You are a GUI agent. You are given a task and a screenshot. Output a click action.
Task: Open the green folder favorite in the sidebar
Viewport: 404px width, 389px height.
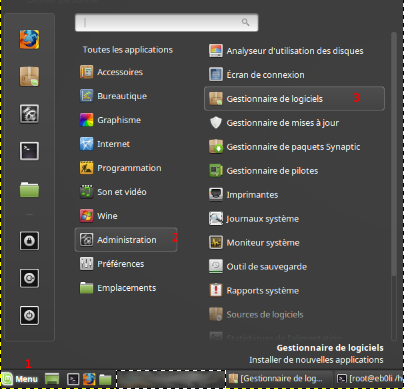[29, 189]
